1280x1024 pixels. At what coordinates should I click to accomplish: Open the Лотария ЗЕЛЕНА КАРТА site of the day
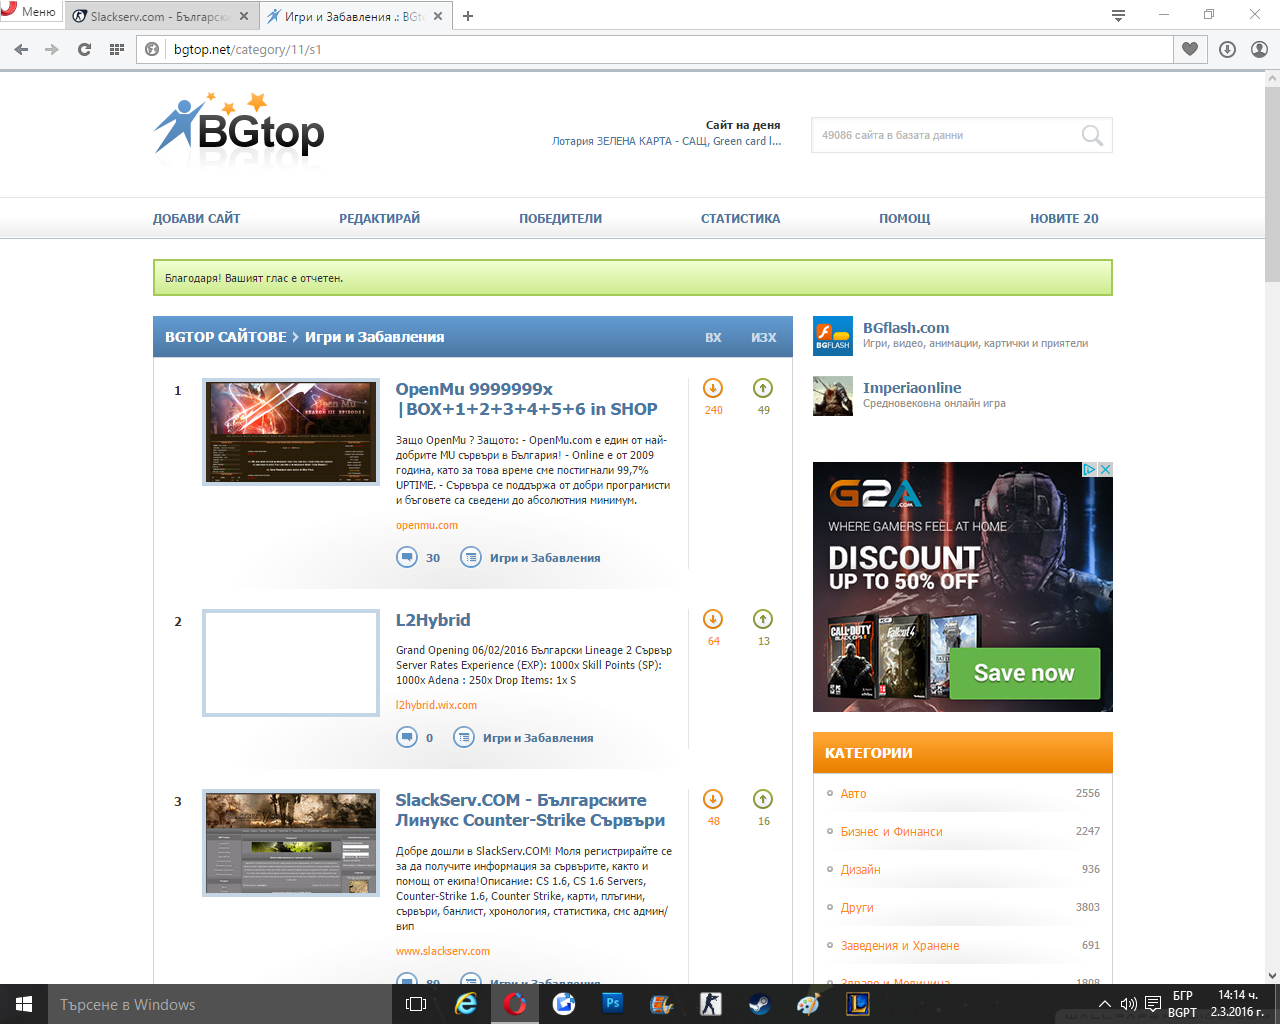tap(666, 141)
